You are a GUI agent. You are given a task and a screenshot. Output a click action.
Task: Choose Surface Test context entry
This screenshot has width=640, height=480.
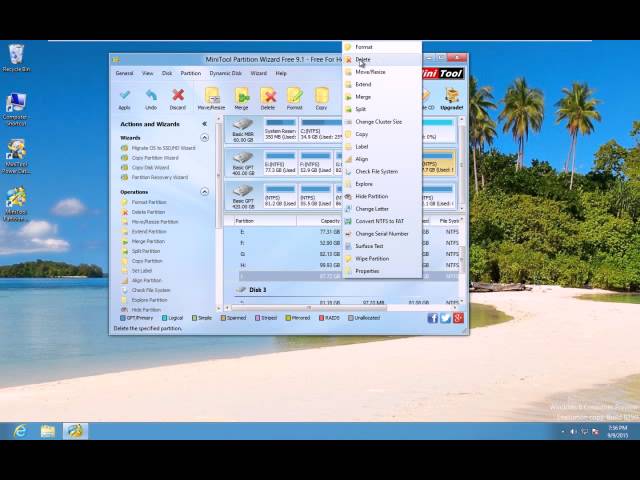(382, 246)
